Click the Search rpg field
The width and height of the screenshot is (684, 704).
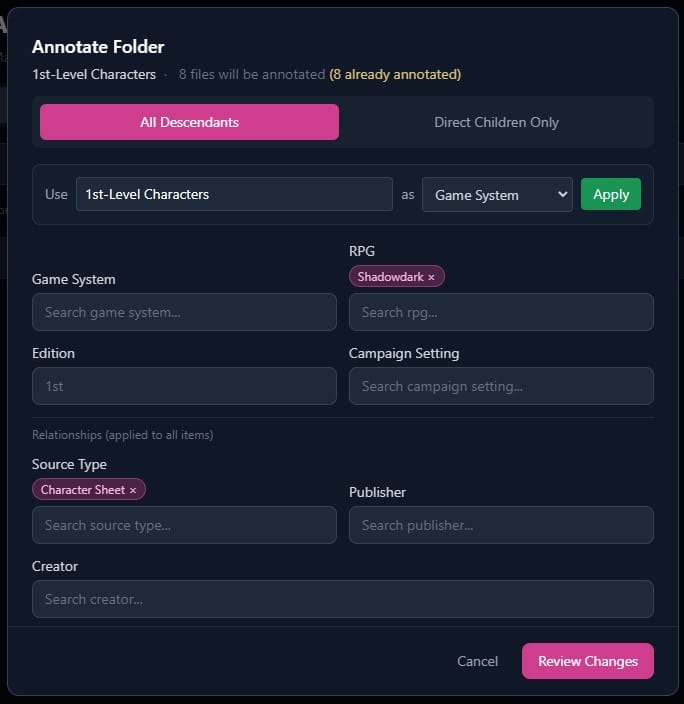(501, 312)
